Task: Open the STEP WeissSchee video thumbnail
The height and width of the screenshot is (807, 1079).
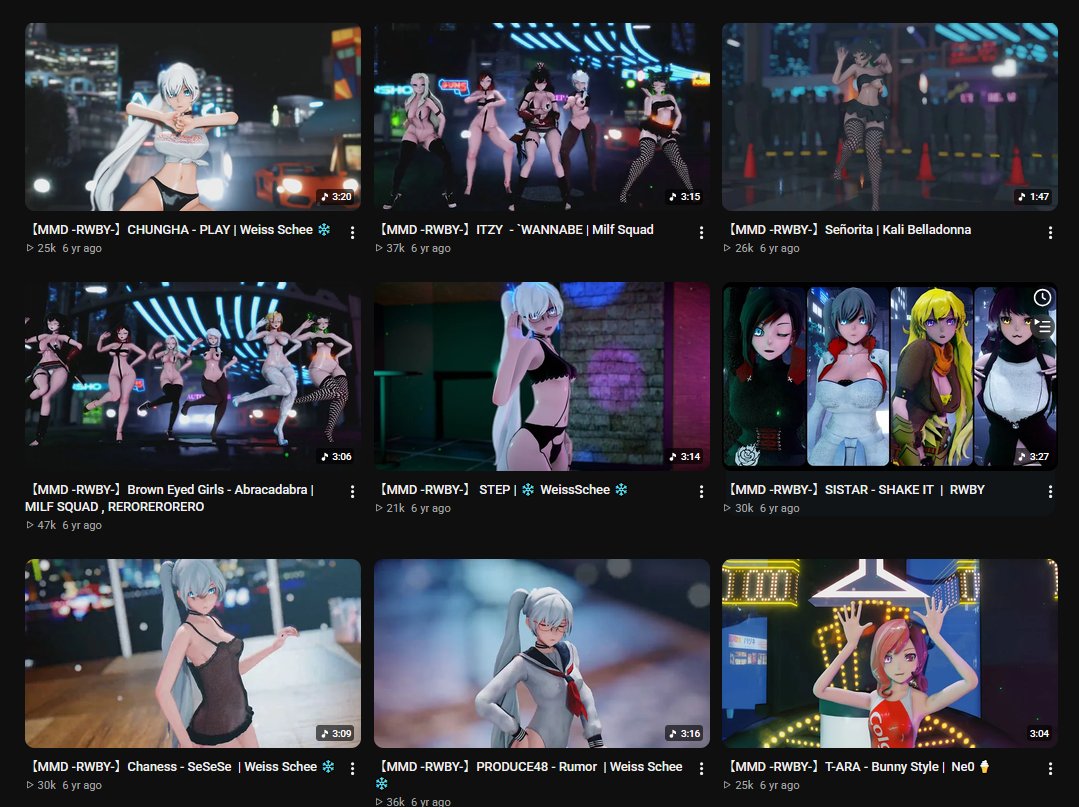Action: click(542, 376)
